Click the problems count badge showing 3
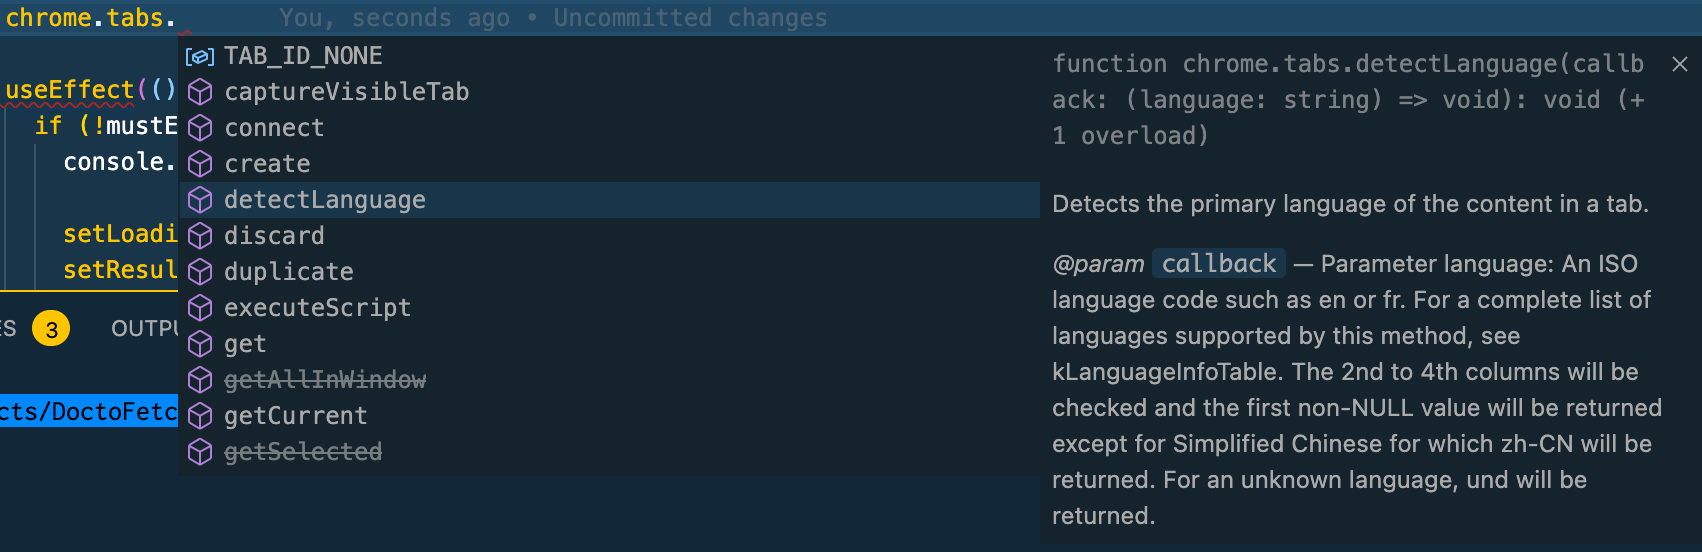 pos(51,328)
